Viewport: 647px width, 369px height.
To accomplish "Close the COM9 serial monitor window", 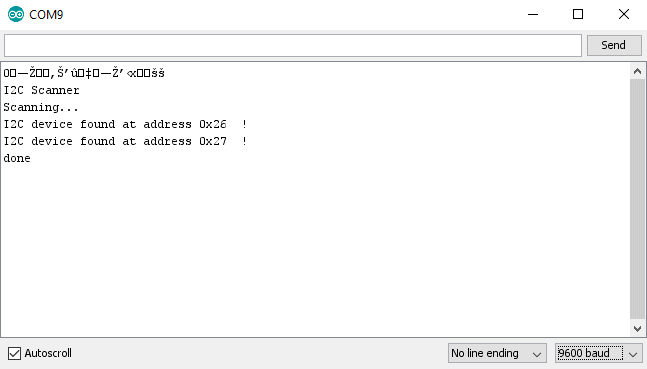I will 623,14.
